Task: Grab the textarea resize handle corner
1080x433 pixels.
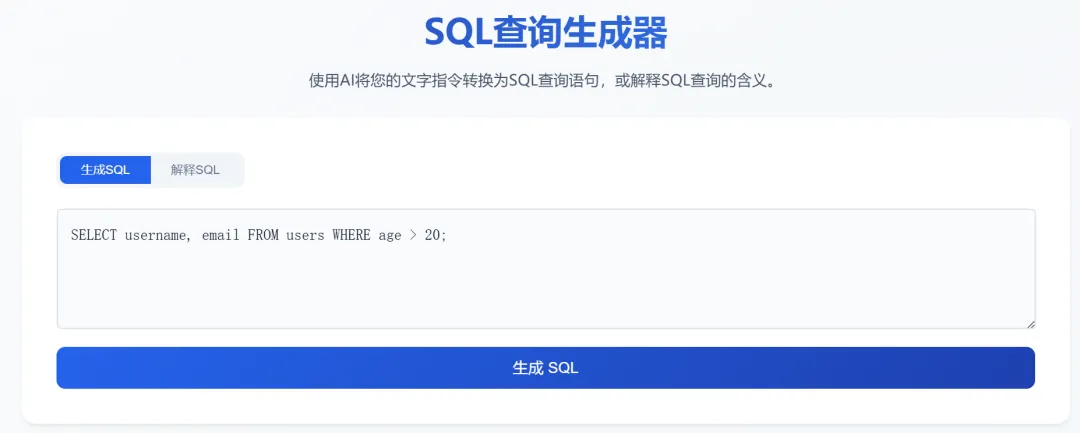Action: (x=1029, y=322)
